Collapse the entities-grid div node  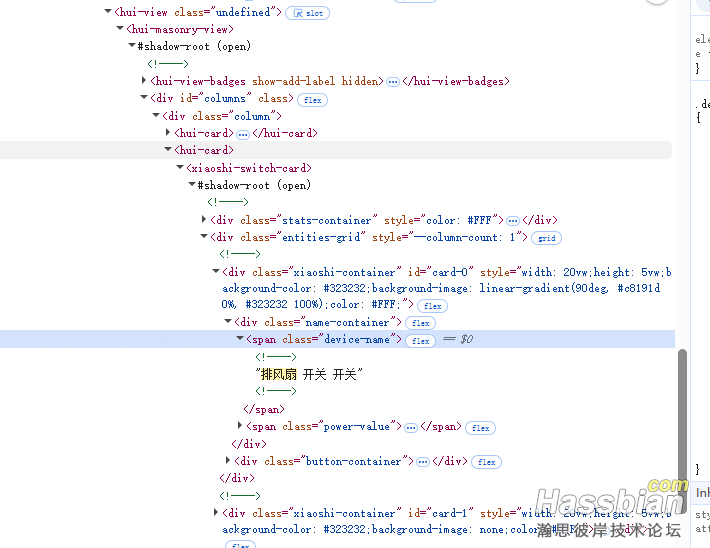click(x=204, y=238)
